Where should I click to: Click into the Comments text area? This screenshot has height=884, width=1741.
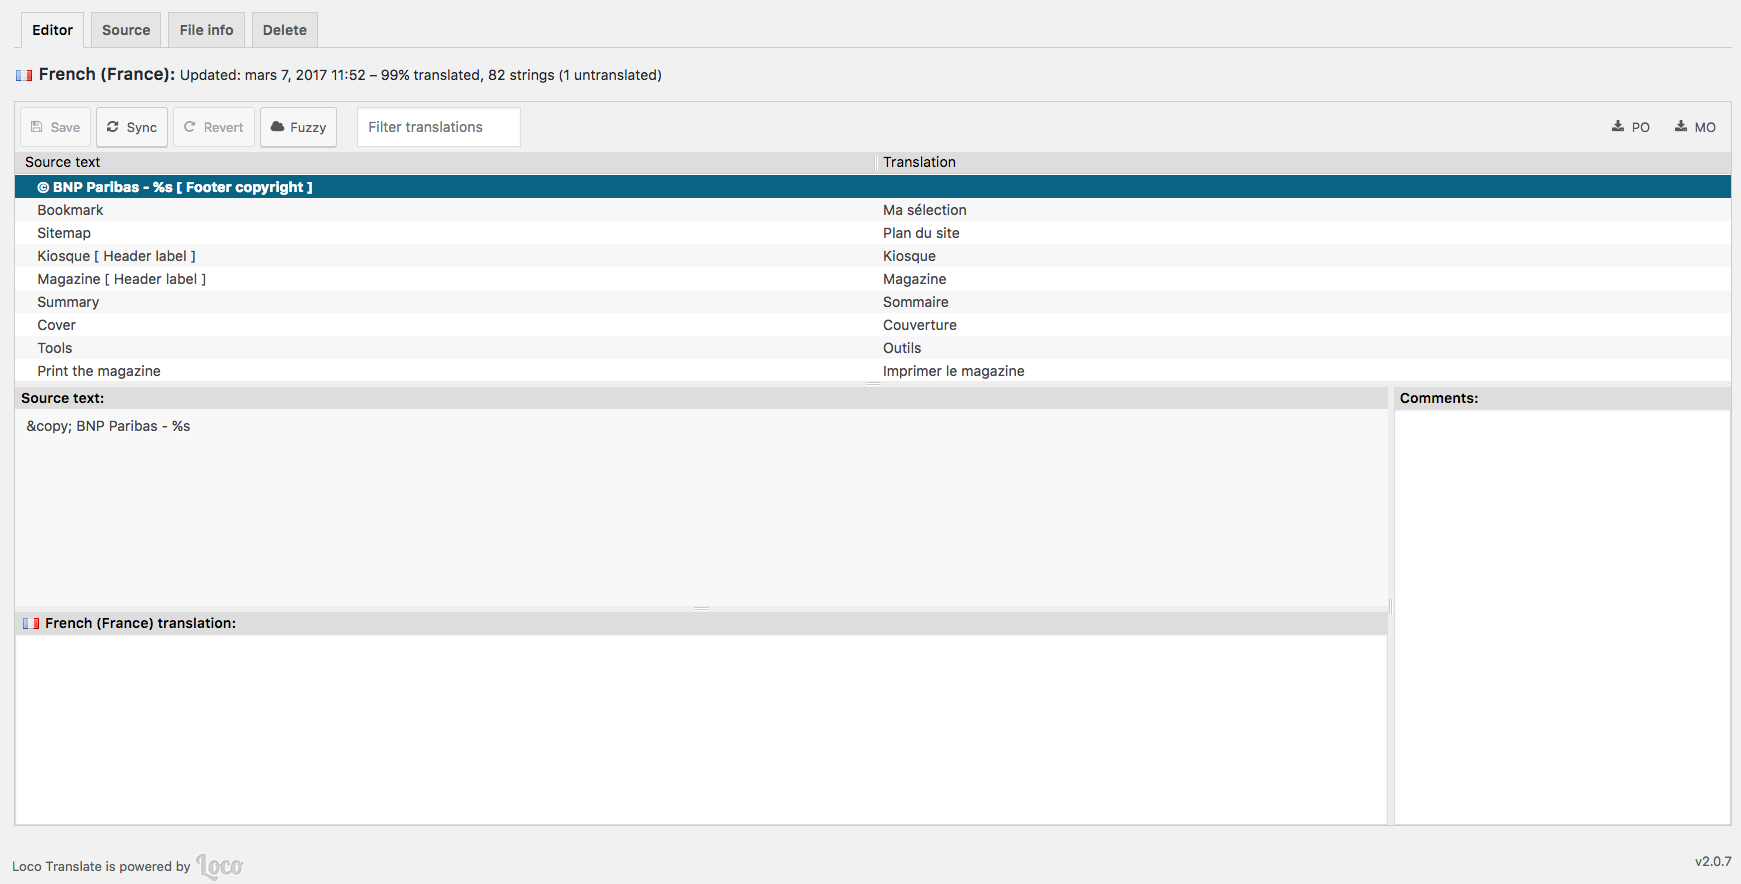coord(1562,616)
